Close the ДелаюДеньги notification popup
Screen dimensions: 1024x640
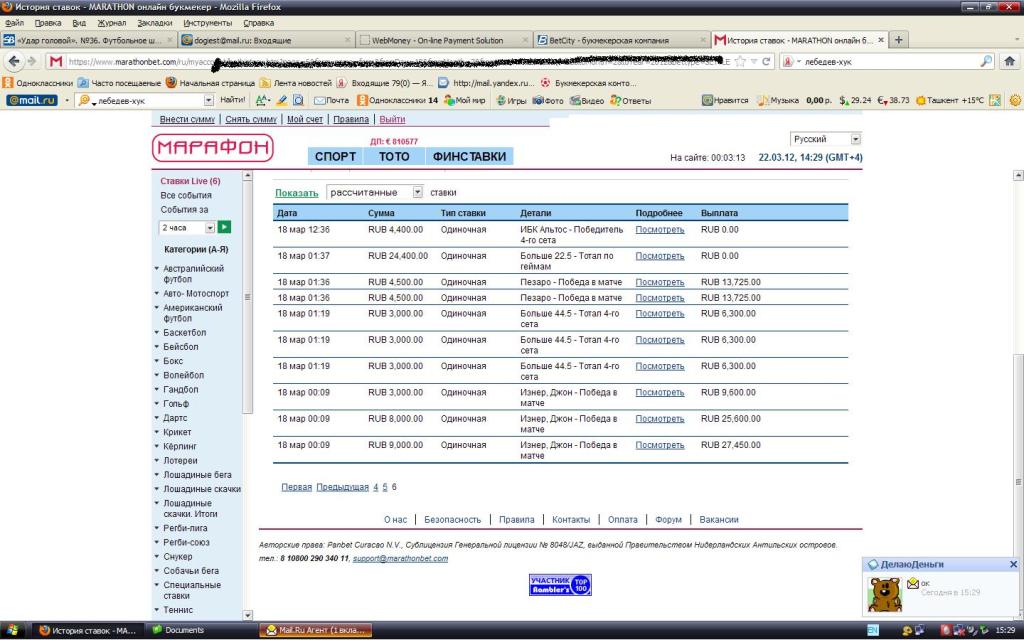click(x=1013, y=564)
